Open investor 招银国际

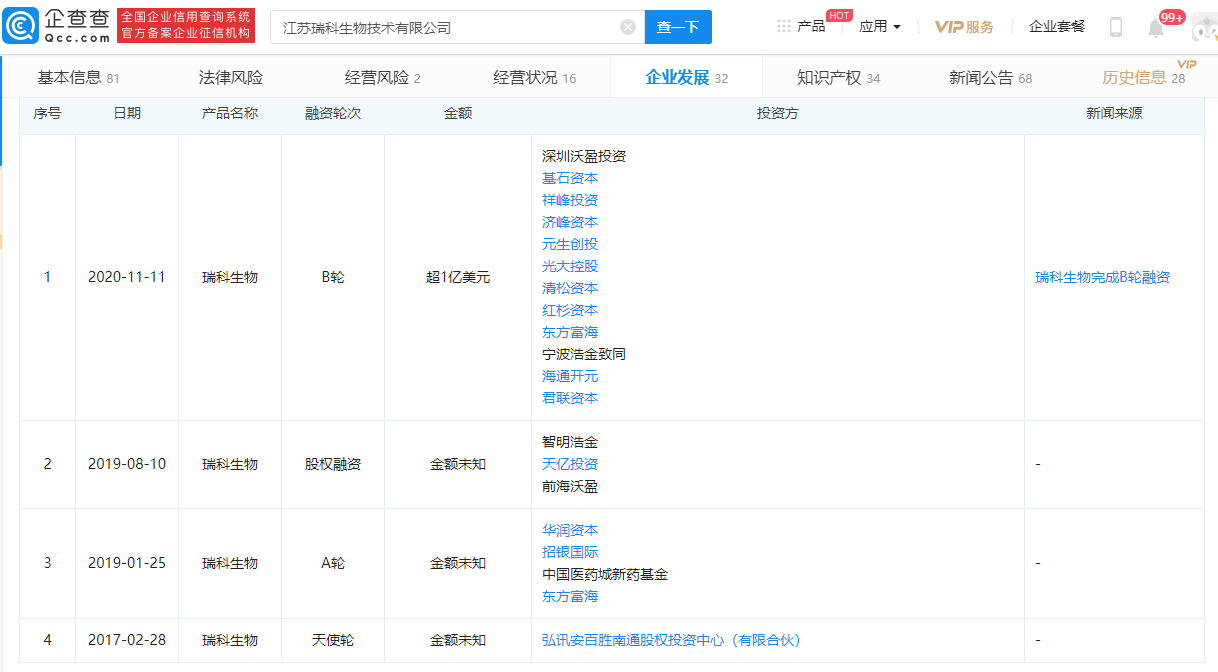point(570,552)
